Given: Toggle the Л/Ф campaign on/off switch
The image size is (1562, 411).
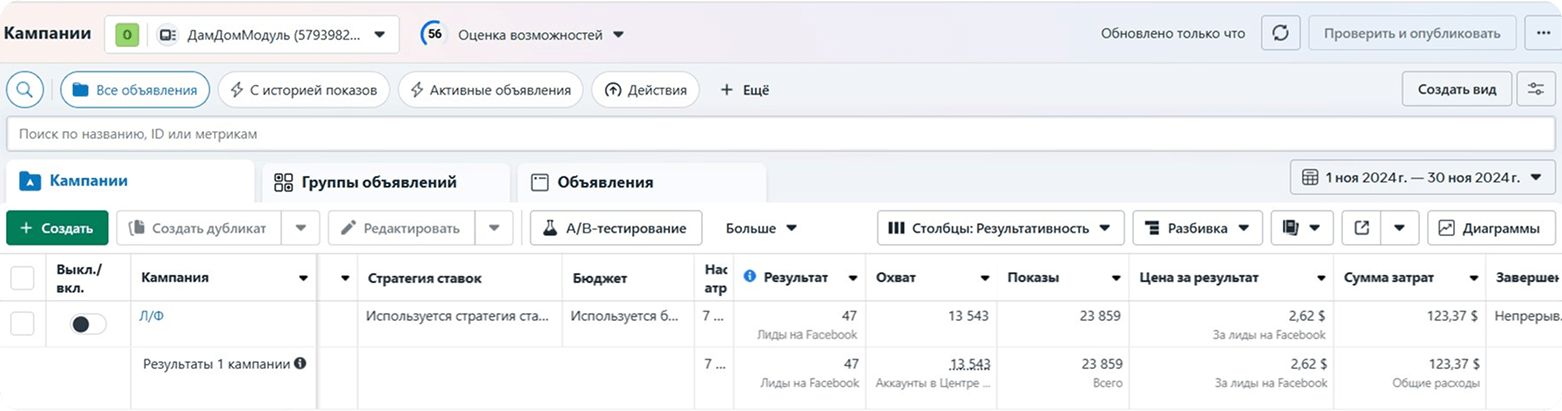Looking at the screenshot, I should pos(89,324).
